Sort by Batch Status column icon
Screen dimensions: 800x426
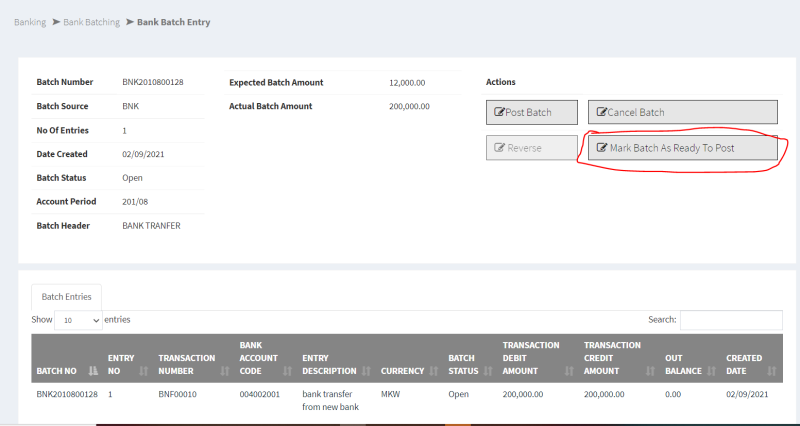[x=487, y=371]
